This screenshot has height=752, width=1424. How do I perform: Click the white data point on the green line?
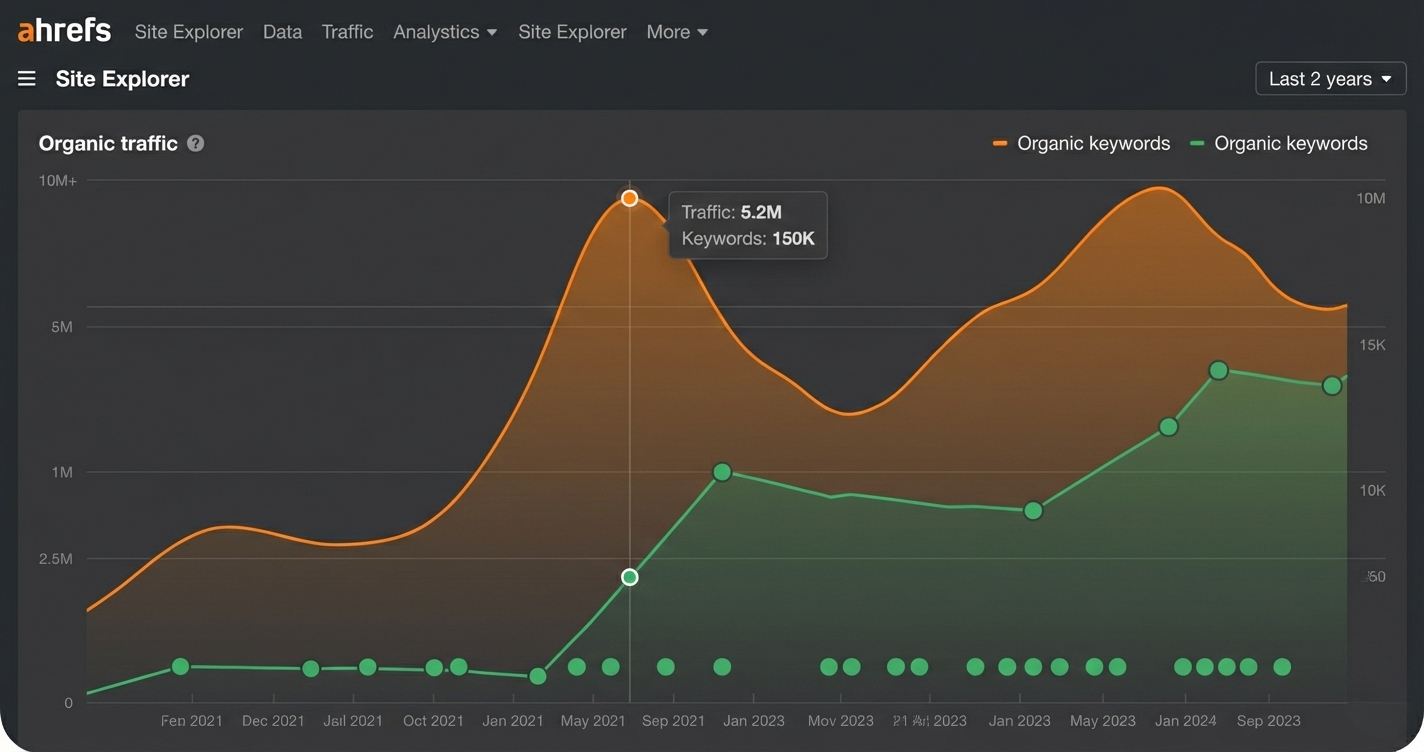[629, 576]
